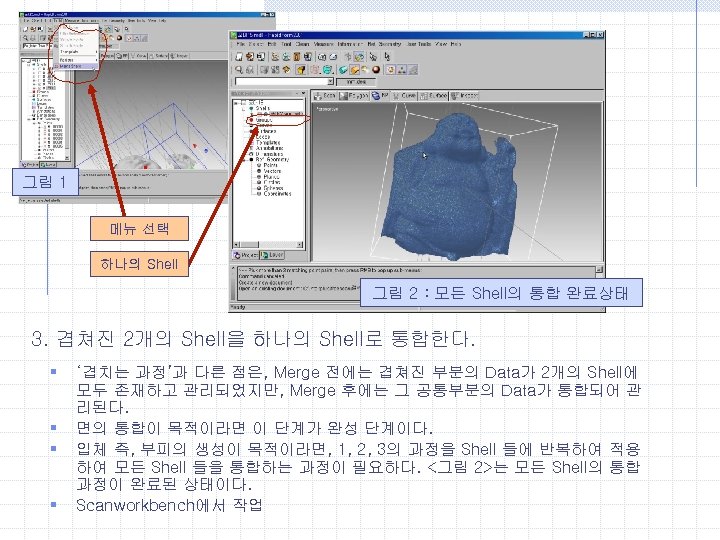The width and height of the screenshot is (720, 540).
Task: Open the File menu in the right window
Action: (241, 44)
